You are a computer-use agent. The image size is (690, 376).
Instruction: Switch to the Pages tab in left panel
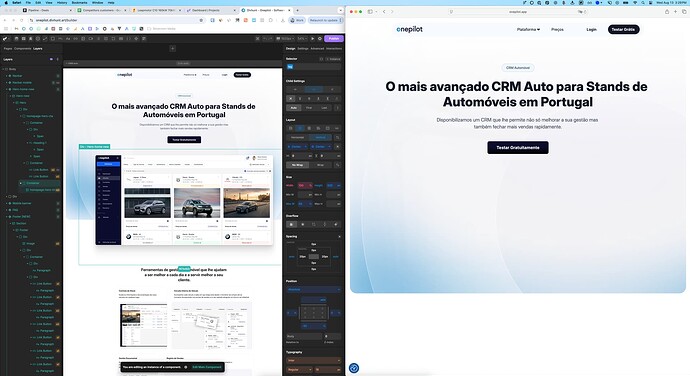tap(8, 48)
